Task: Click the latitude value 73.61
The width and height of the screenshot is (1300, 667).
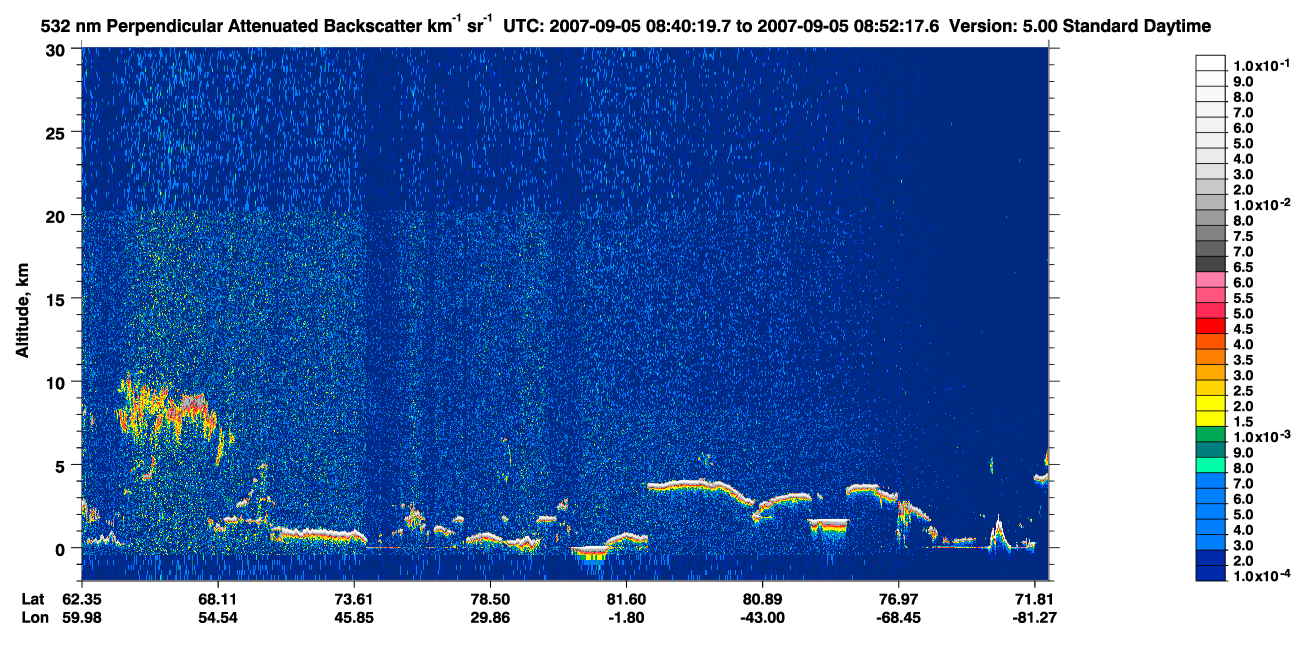Action: [355, 598]
